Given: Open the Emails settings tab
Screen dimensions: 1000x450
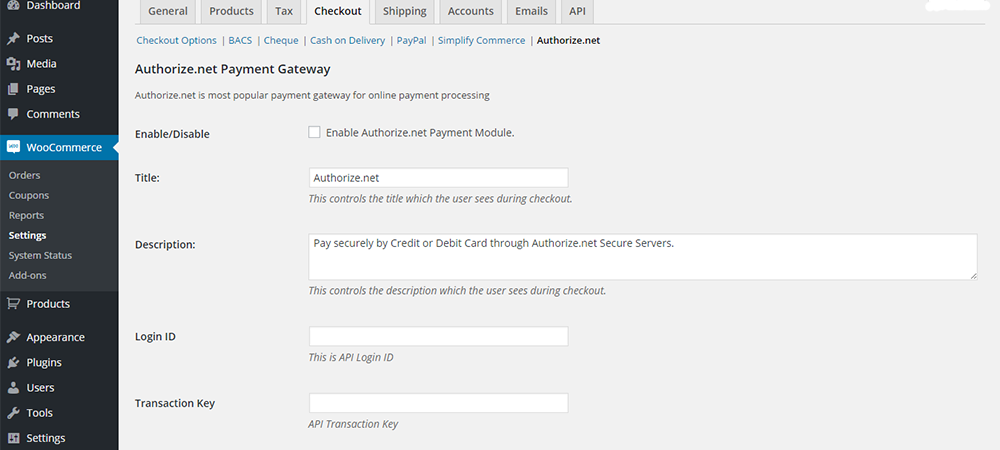Looking at the screenshot, I should point(531,12).
